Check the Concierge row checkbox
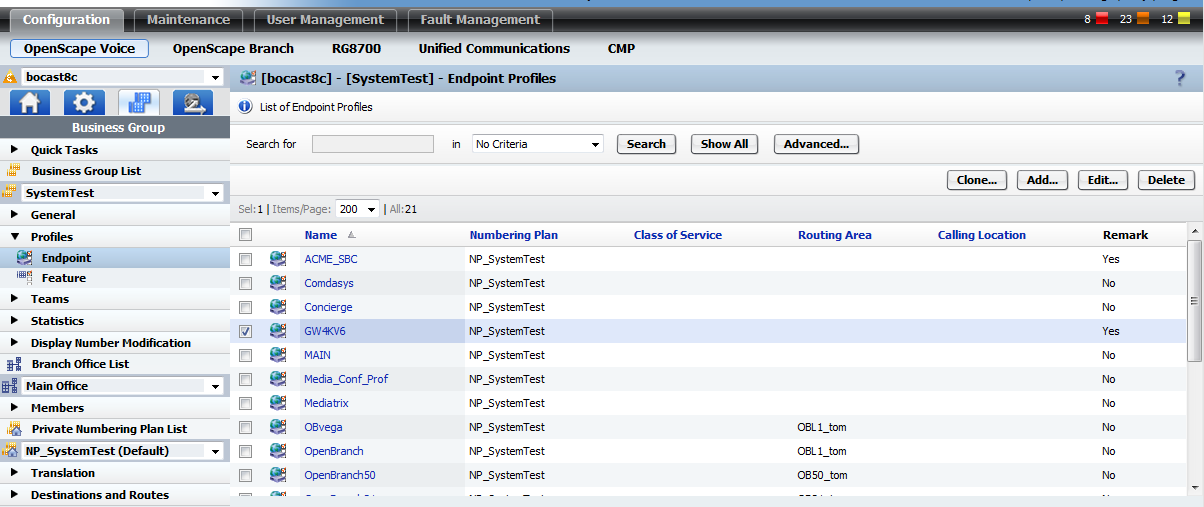The width and height of the screenshot is (1204, 507). 245,307
